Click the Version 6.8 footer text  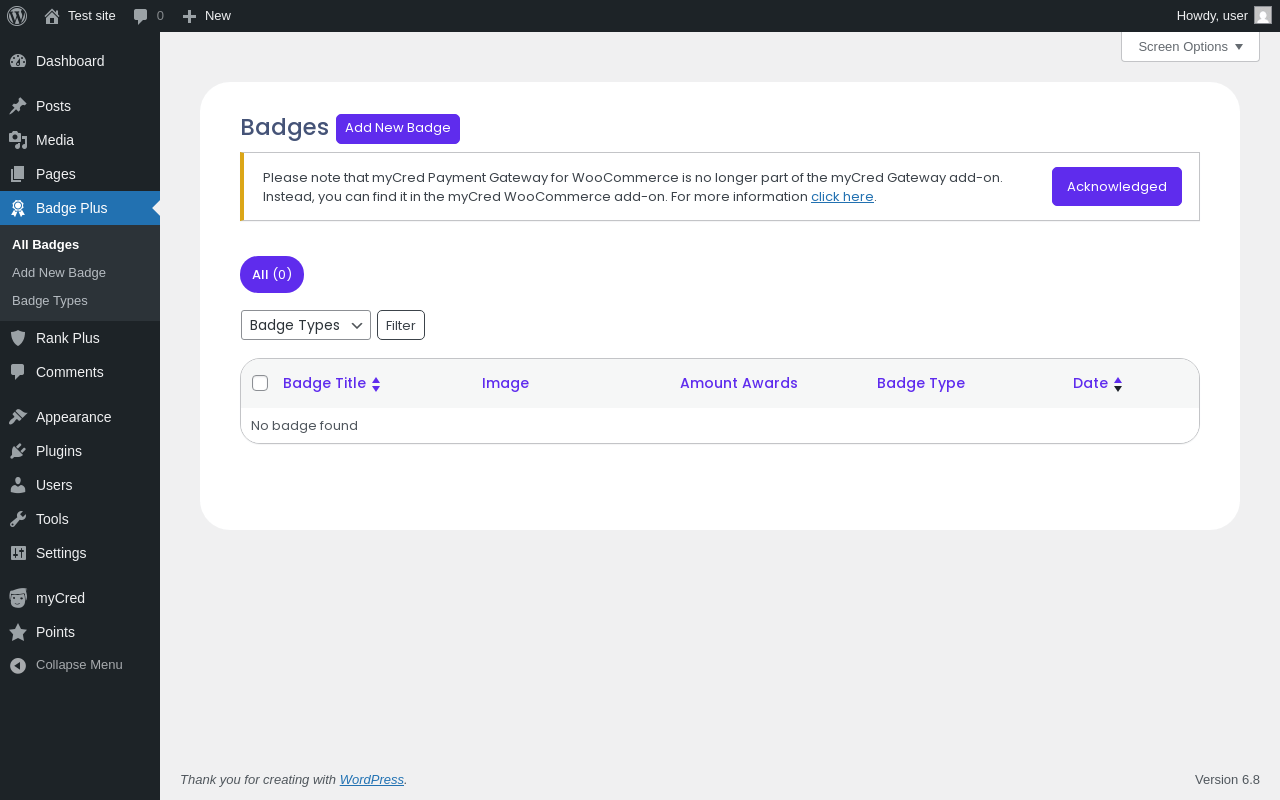1227,779
